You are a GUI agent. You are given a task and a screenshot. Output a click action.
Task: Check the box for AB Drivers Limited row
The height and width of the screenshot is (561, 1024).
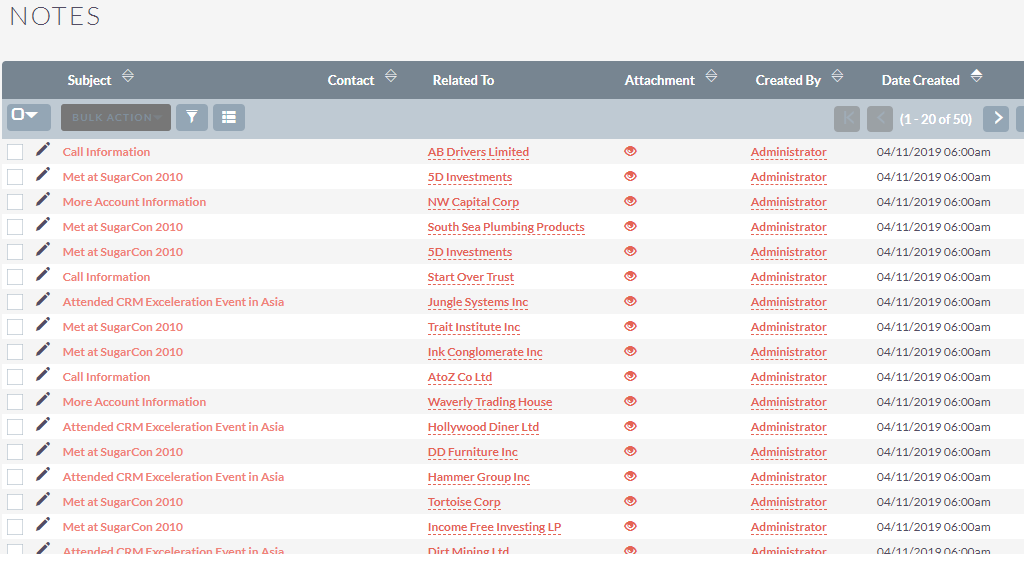(15, 152)
